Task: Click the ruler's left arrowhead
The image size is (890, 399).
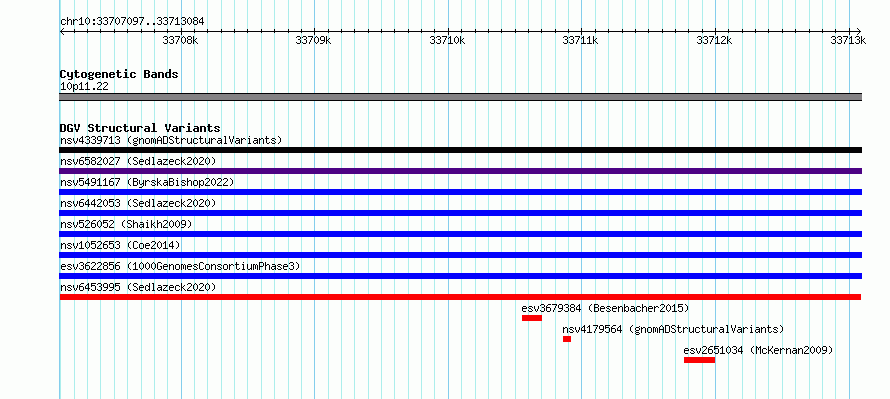Action: [x=62, y=31]
